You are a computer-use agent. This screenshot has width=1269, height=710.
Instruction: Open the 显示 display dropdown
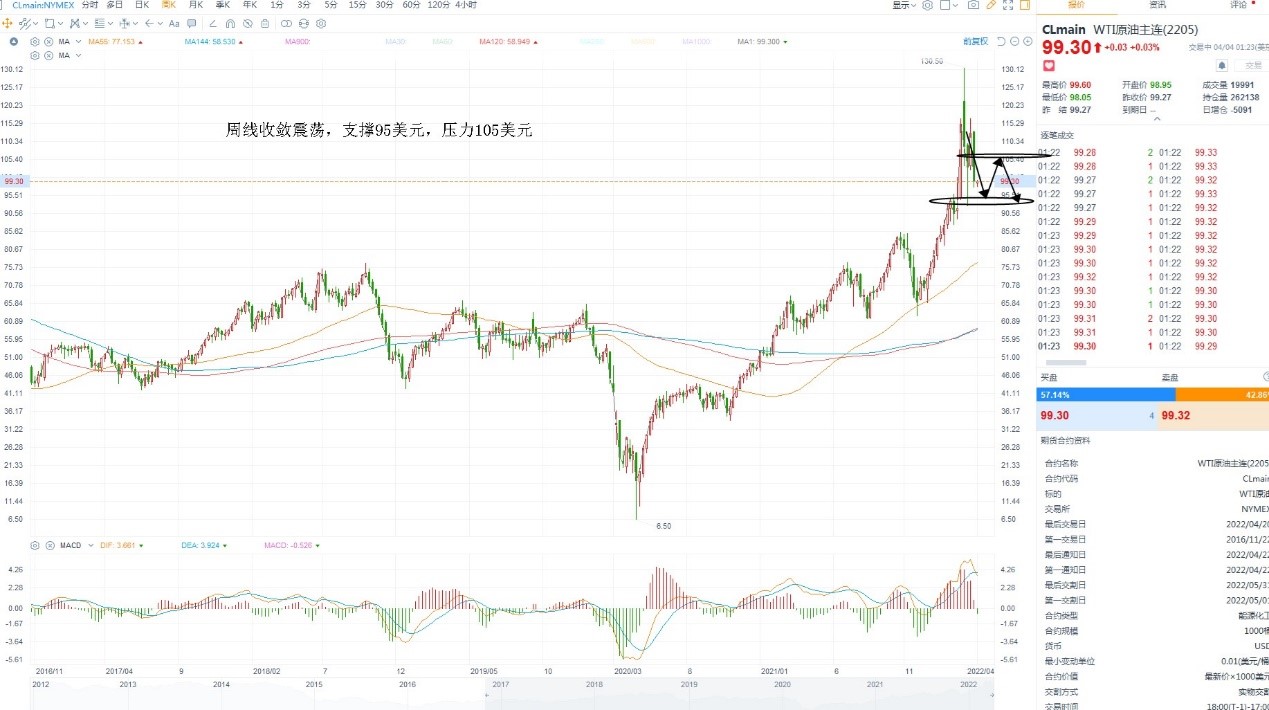click(904, 5)
